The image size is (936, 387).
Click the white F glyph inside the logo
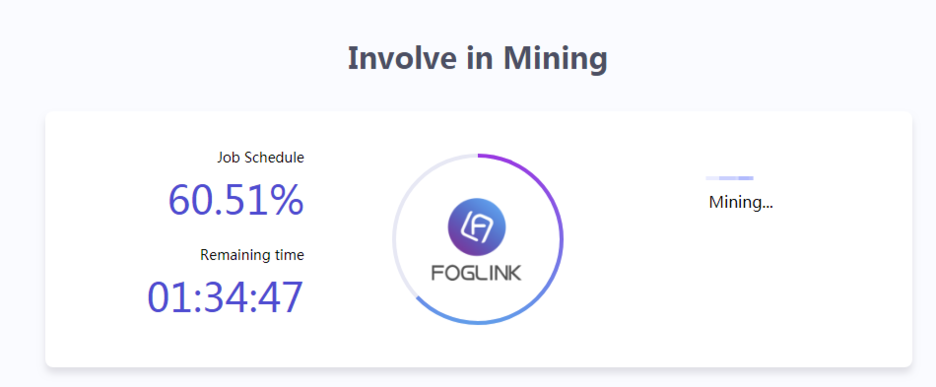tap(477, 227)
